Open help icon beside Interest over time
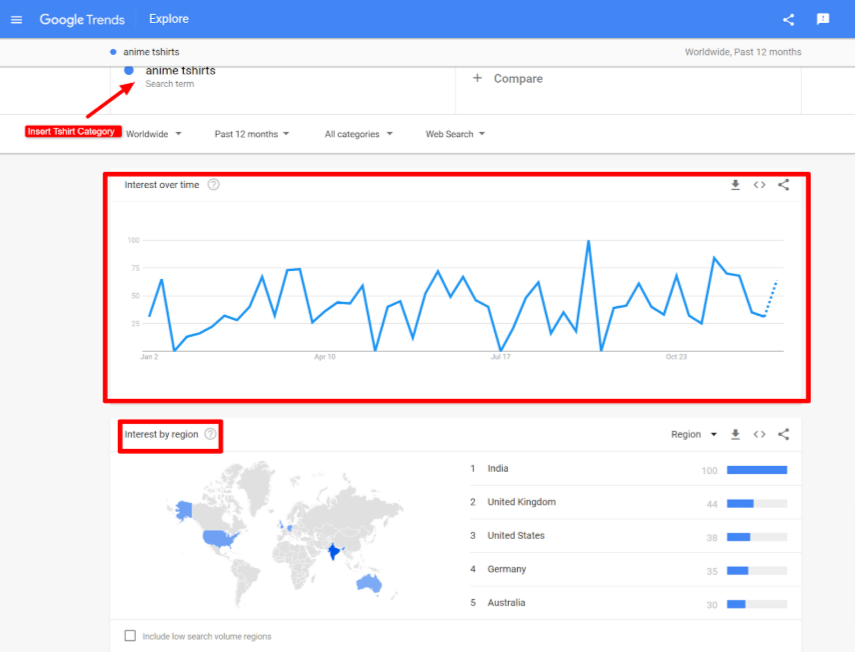855x652 pixels. click(213, 185)
